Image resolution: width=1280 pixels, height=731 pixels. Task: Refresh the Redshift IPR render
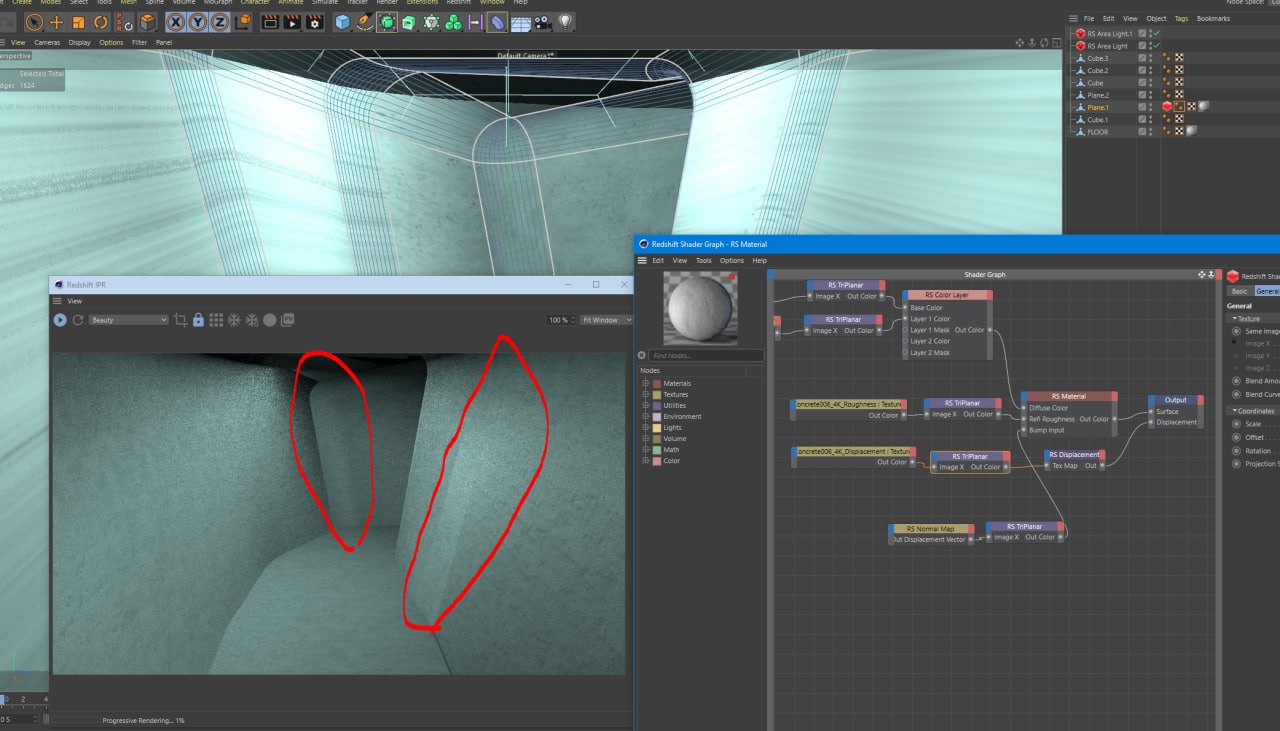coord(77,320)
